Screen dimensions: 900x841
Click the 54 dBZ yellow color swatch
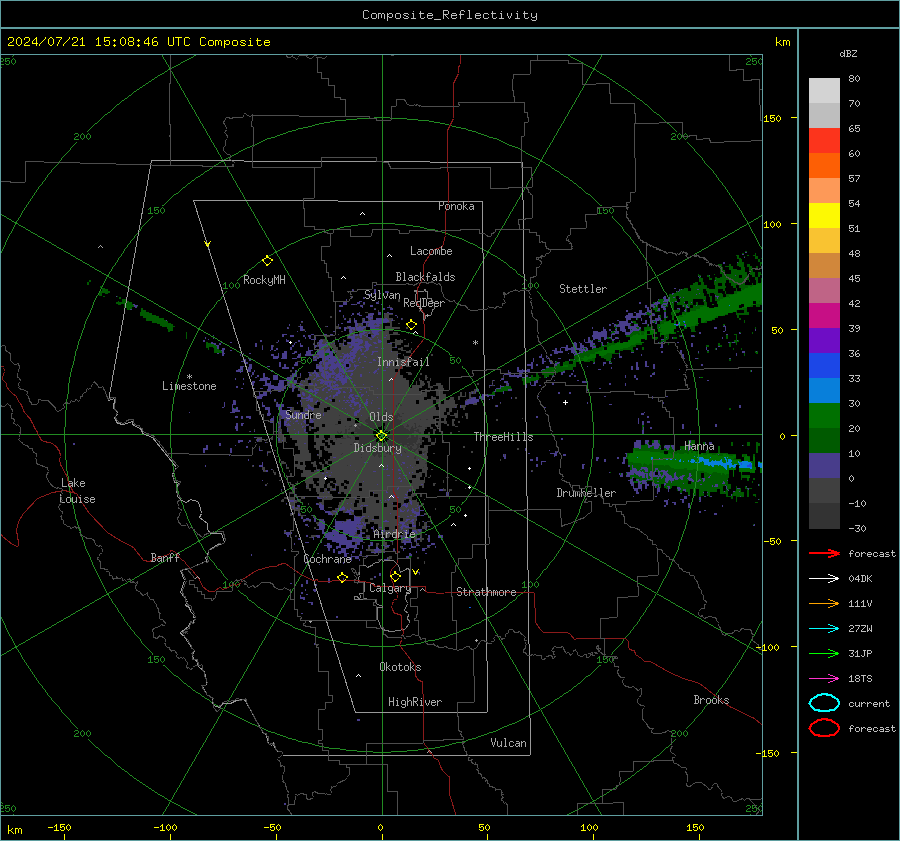(824, 215)
